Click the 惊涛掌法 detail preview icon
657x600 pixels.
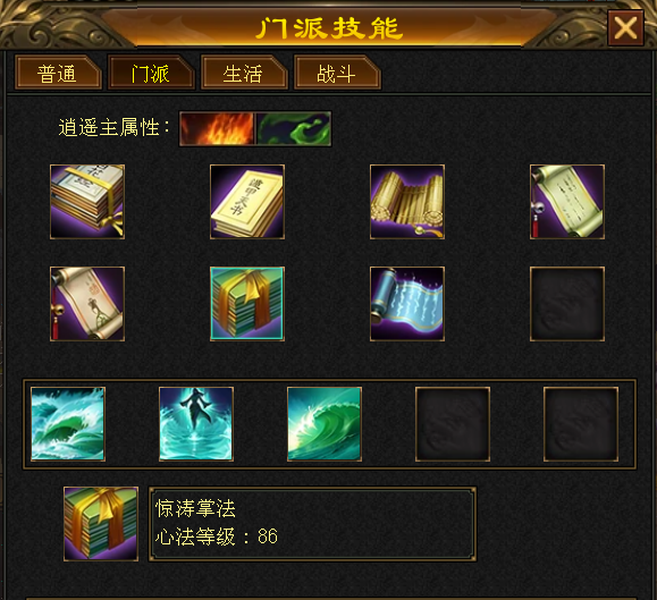(x=101, y=523)
